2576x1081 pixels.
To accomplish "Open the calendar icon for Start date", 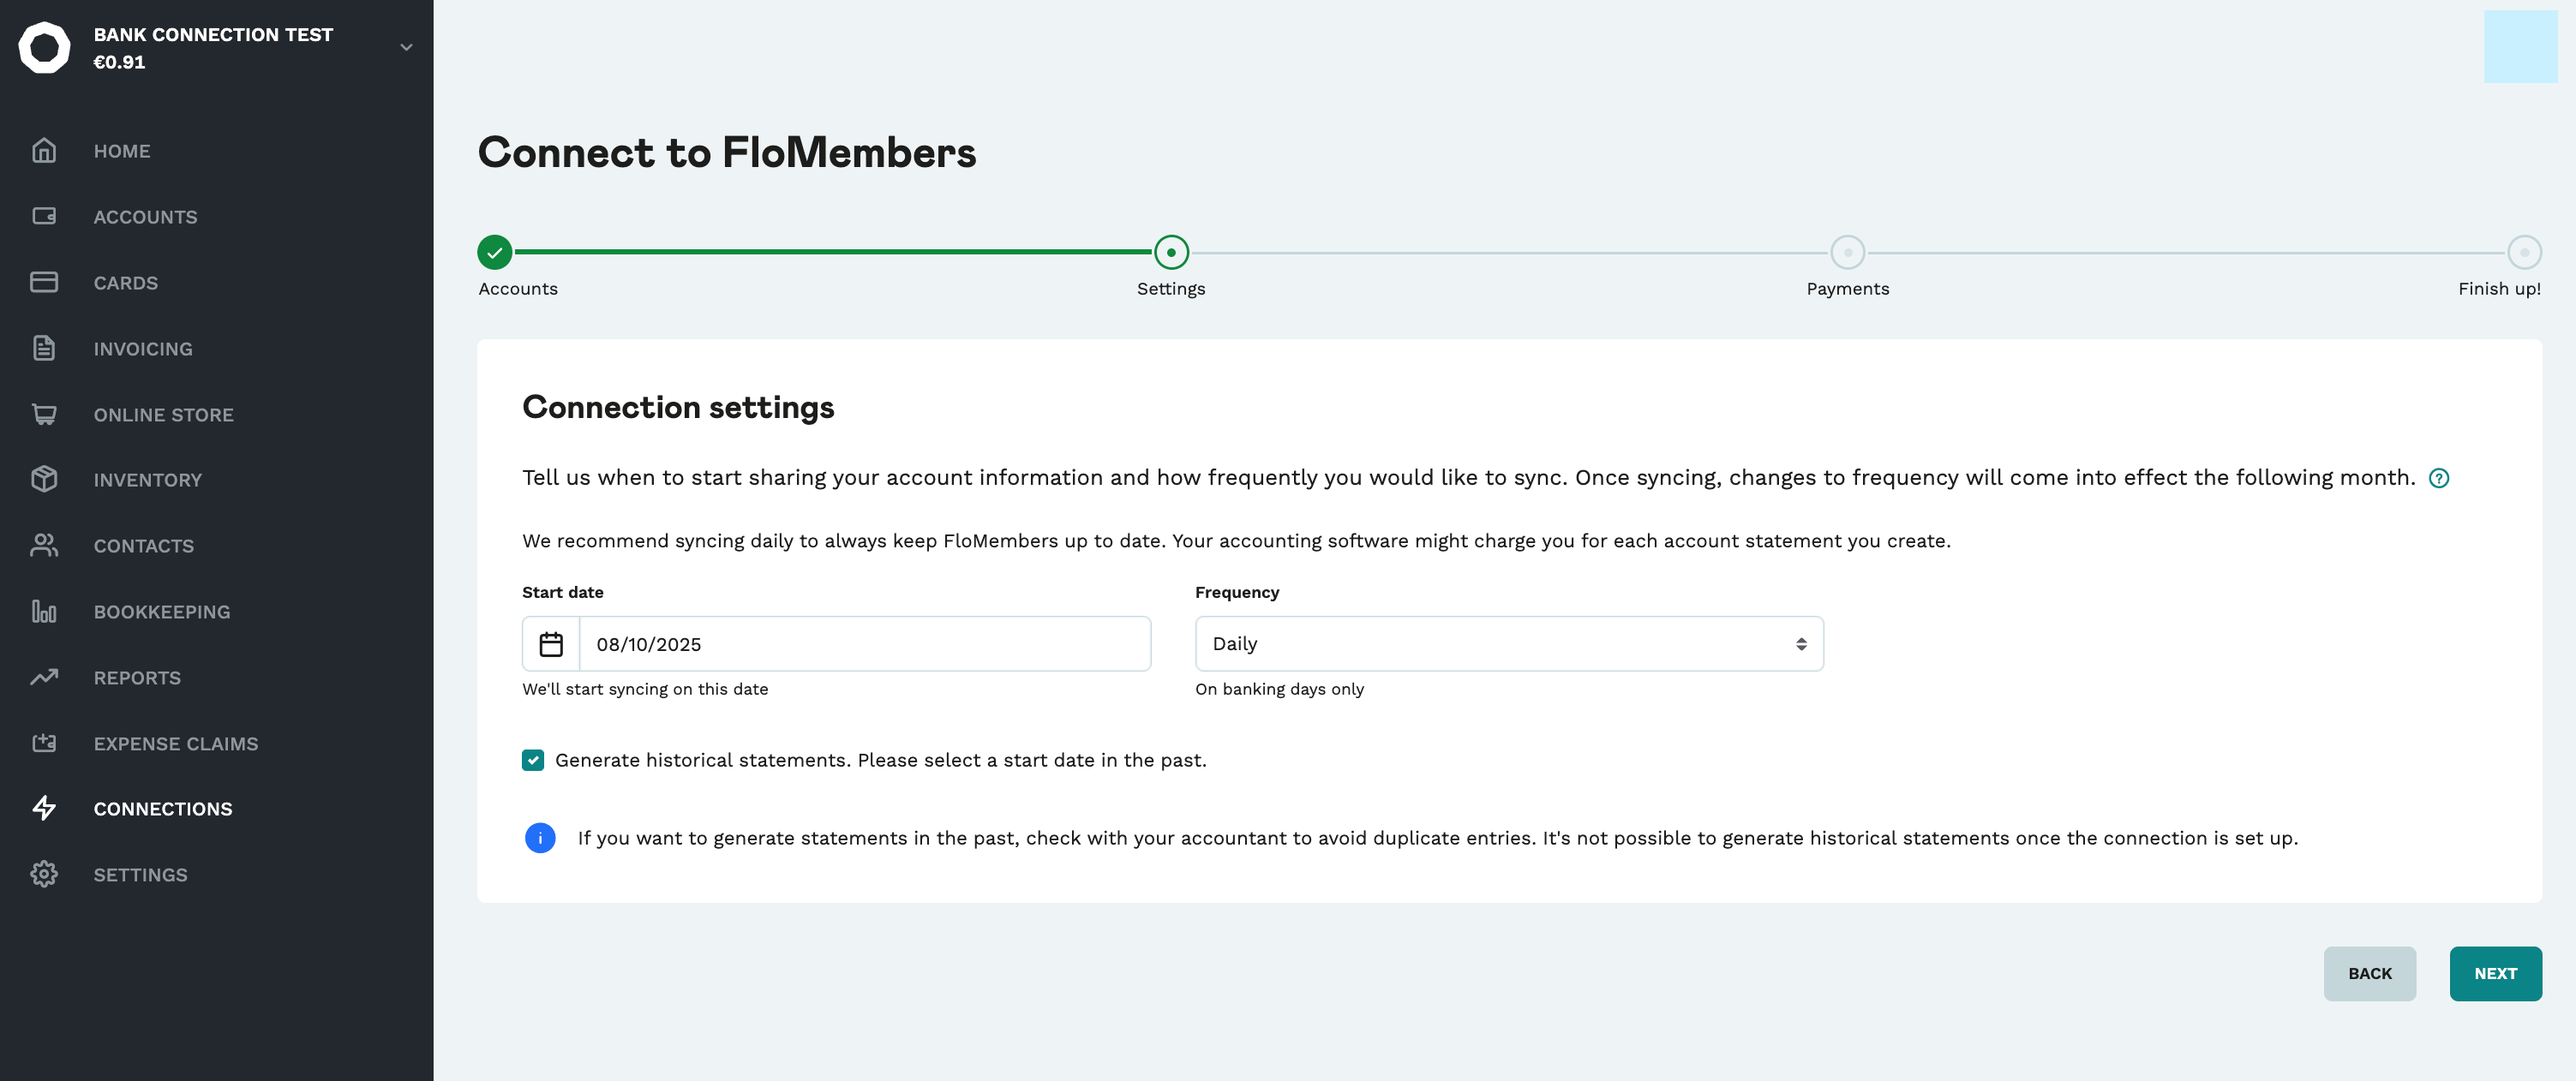I will pyautogui.click(x=551, y=644).
